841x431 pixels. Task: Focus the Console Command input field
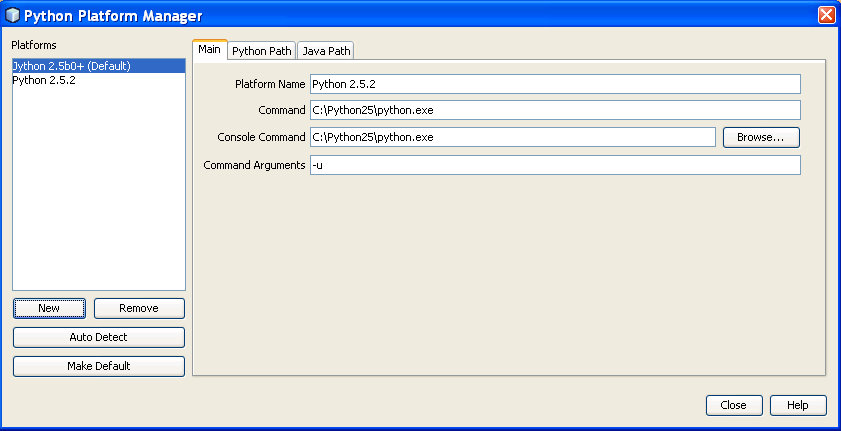(x=513, y=137)
